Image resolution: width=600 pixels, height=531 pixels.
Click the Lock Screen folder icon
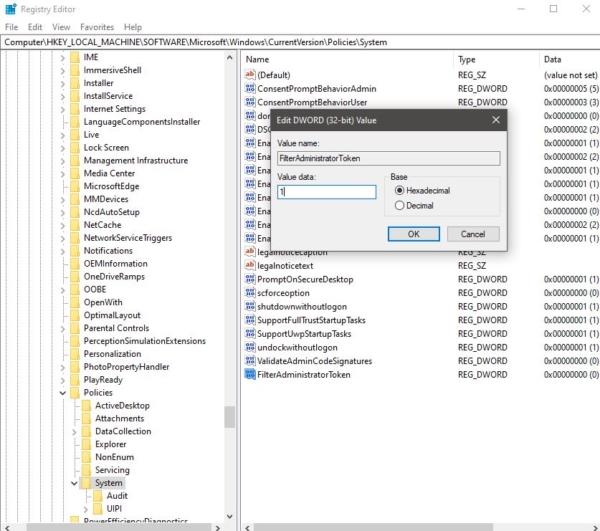[x=75, y=147]
